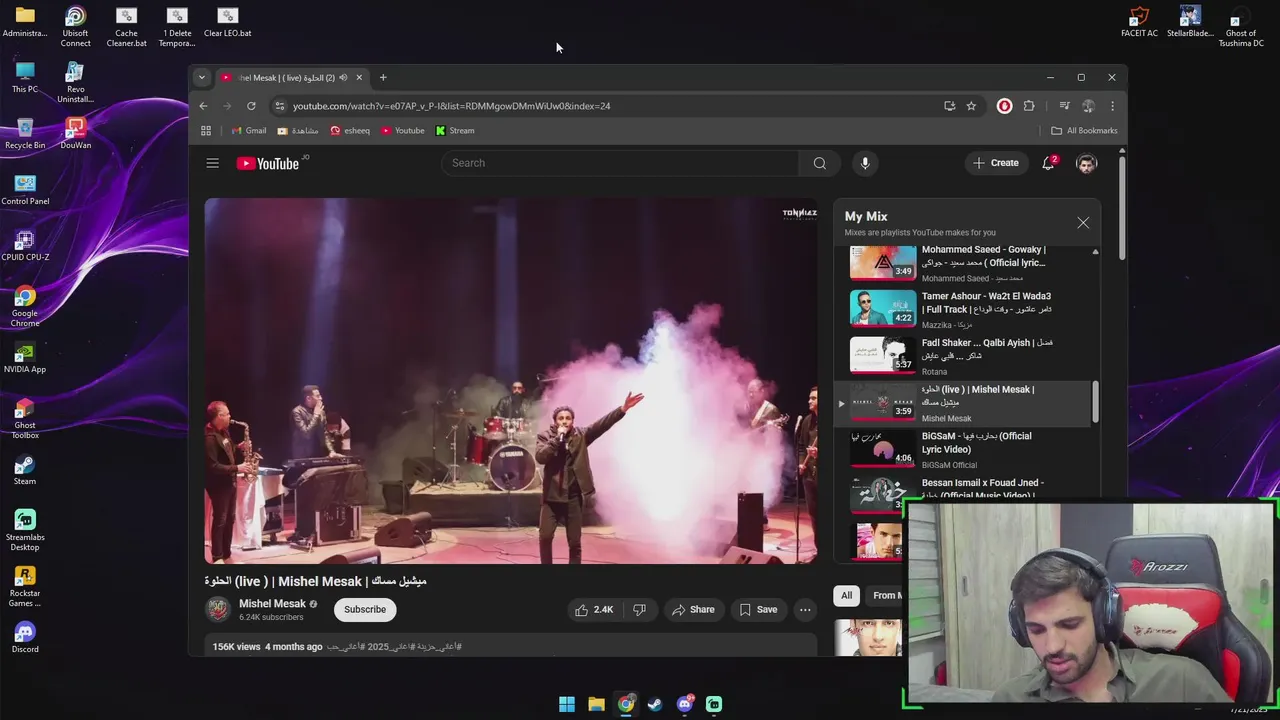The width and height of the screenshot is (1280, 720).
Task: Click the address bar URL
Action: point(451,106)
